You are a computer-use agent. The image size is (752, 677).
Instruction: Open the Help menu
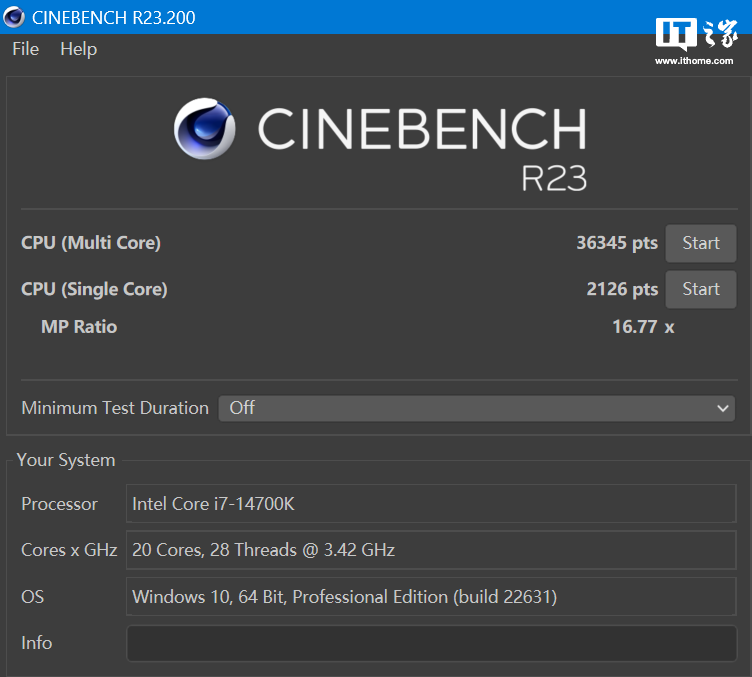[x=79, y=49]
